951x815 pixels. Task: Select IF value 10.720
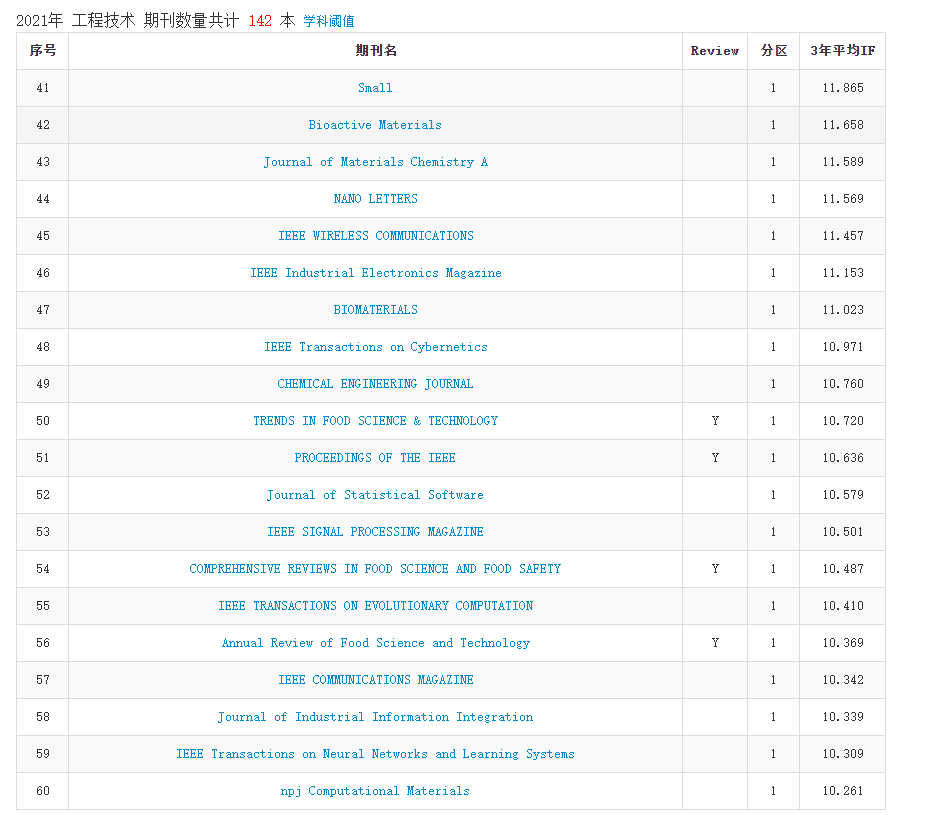pyautogui.click(x=842, y=421)
